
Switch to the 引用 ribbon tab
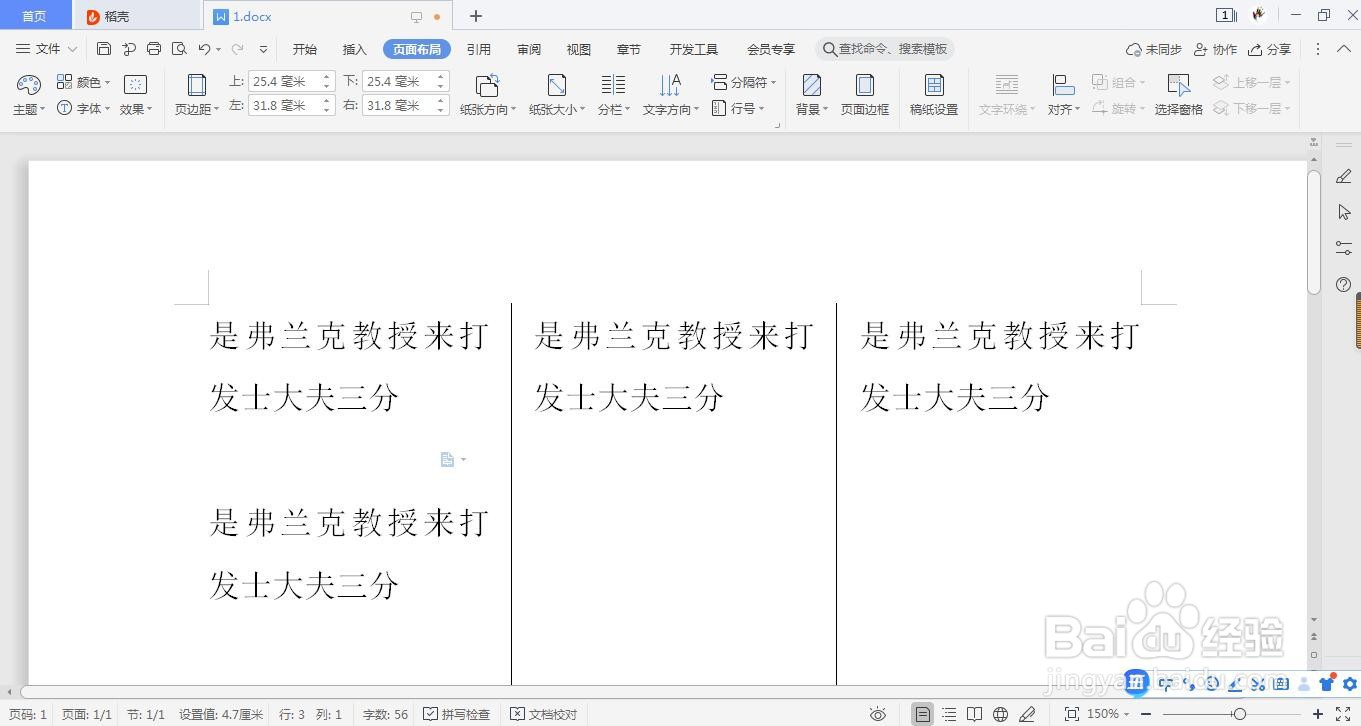tap(478, 49)
